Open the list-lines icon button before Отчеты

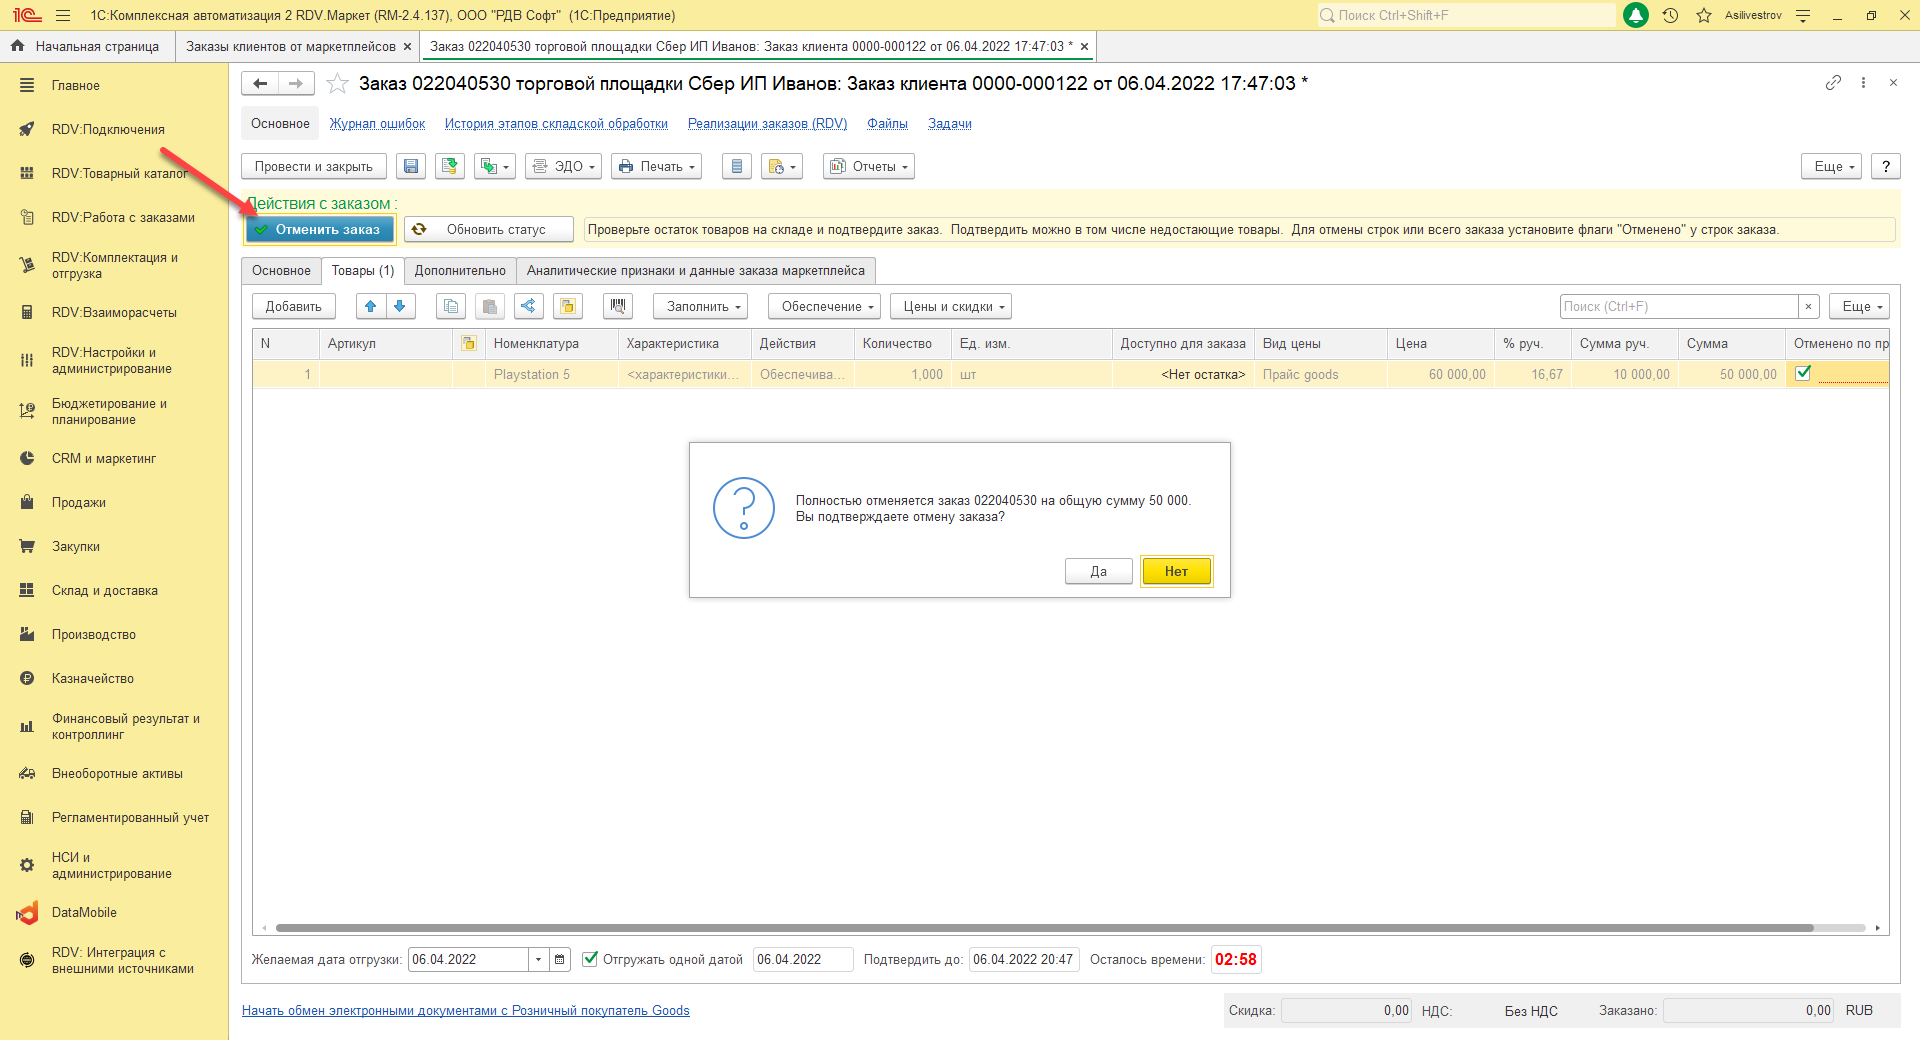click(x=737, y=167)
